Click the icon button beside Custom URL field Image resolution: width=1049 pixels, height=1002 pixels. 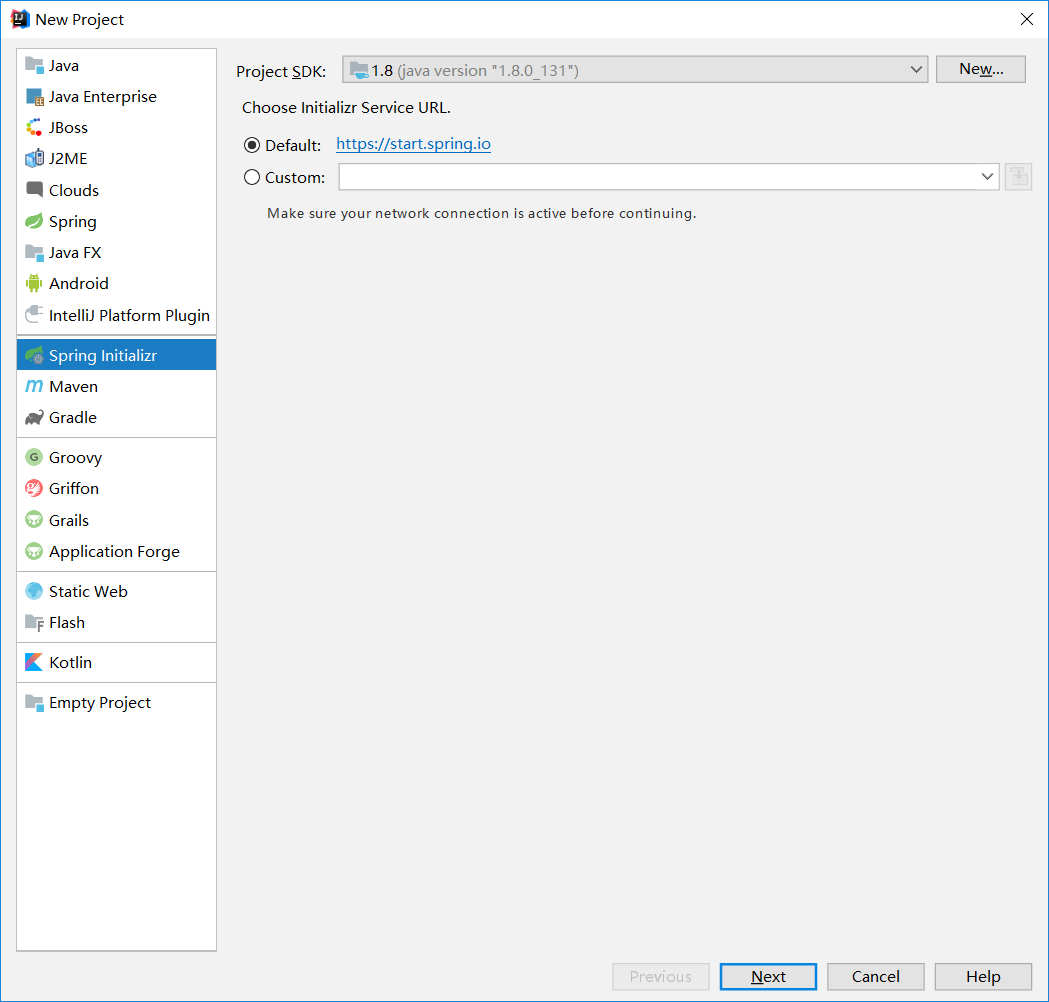tap(1019, 177)
